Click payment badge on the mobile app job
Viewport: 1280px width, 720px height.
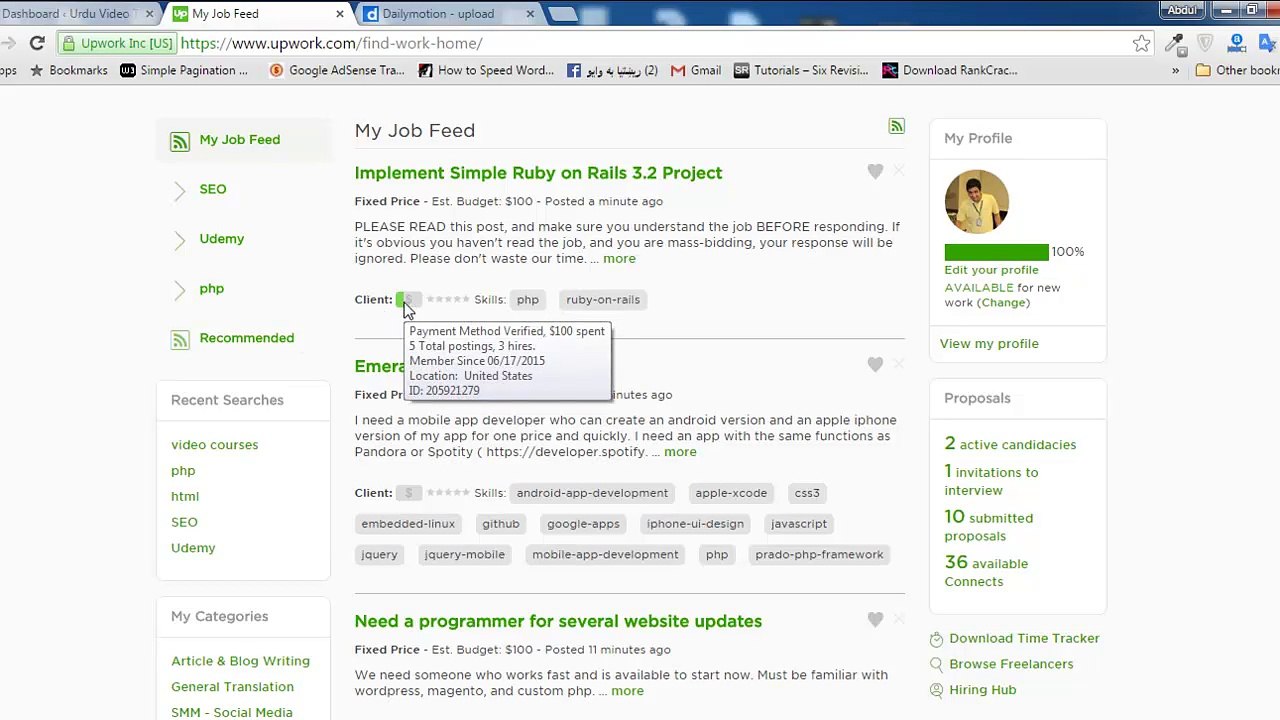tap(408, 492)
